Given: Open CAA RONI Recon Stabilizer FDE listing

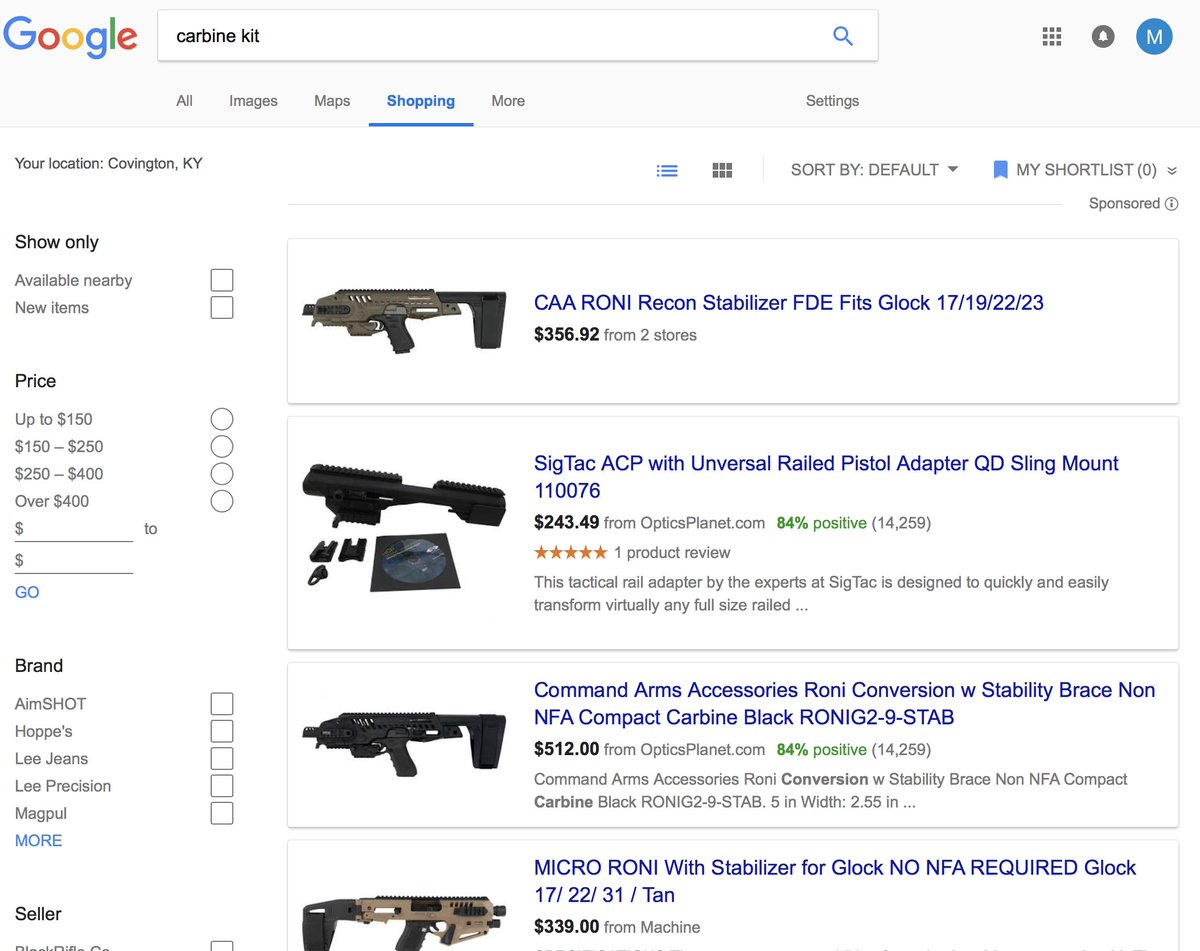Looking at the screenshot, I should click(x=789, y=303).
